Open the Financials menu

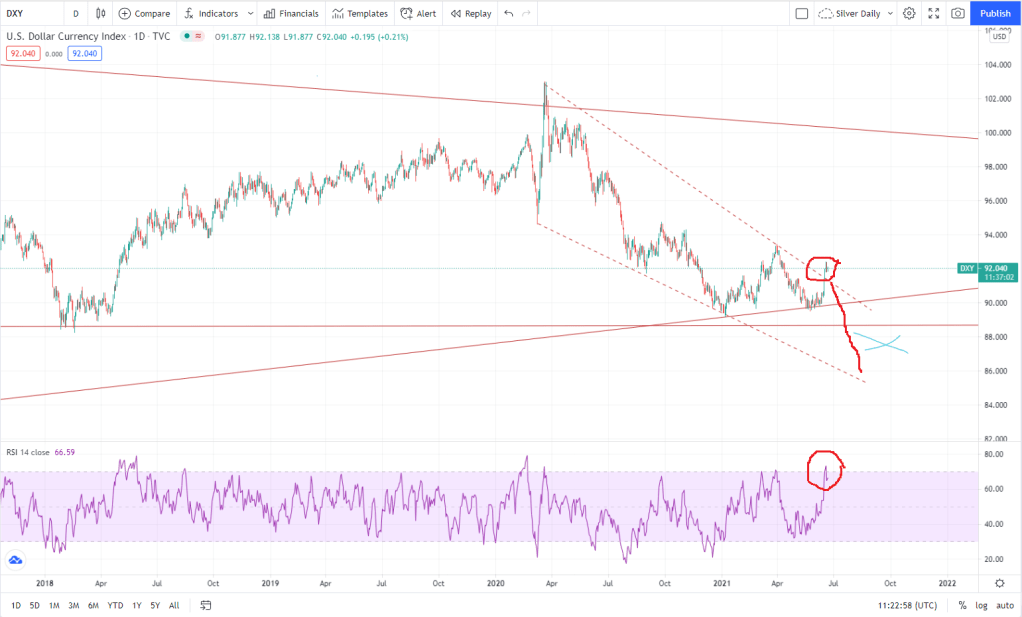291,14
